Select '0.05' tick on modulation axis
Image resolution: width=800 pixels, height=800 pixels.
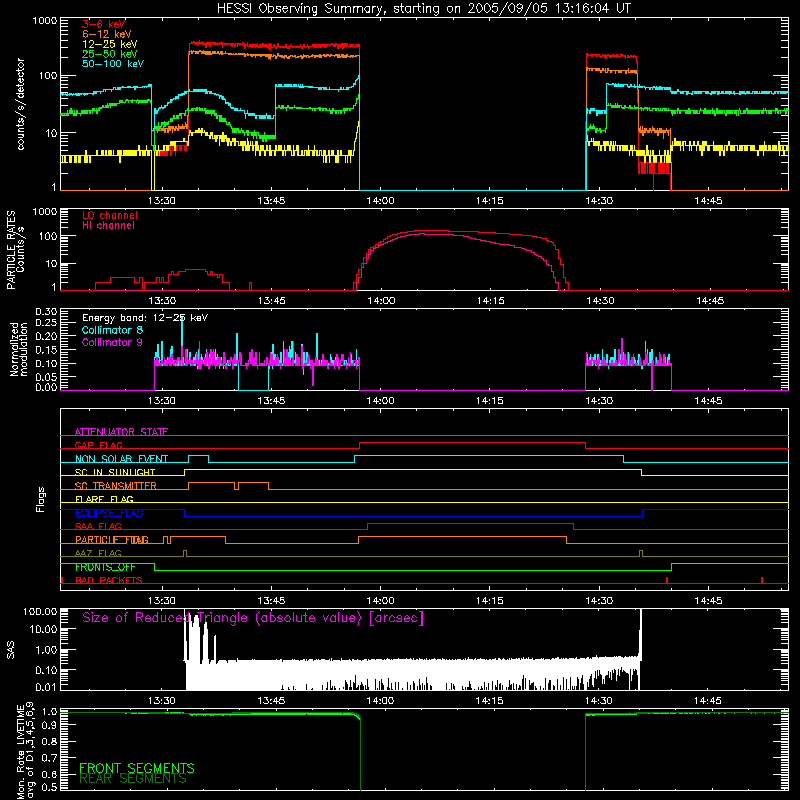46,377
